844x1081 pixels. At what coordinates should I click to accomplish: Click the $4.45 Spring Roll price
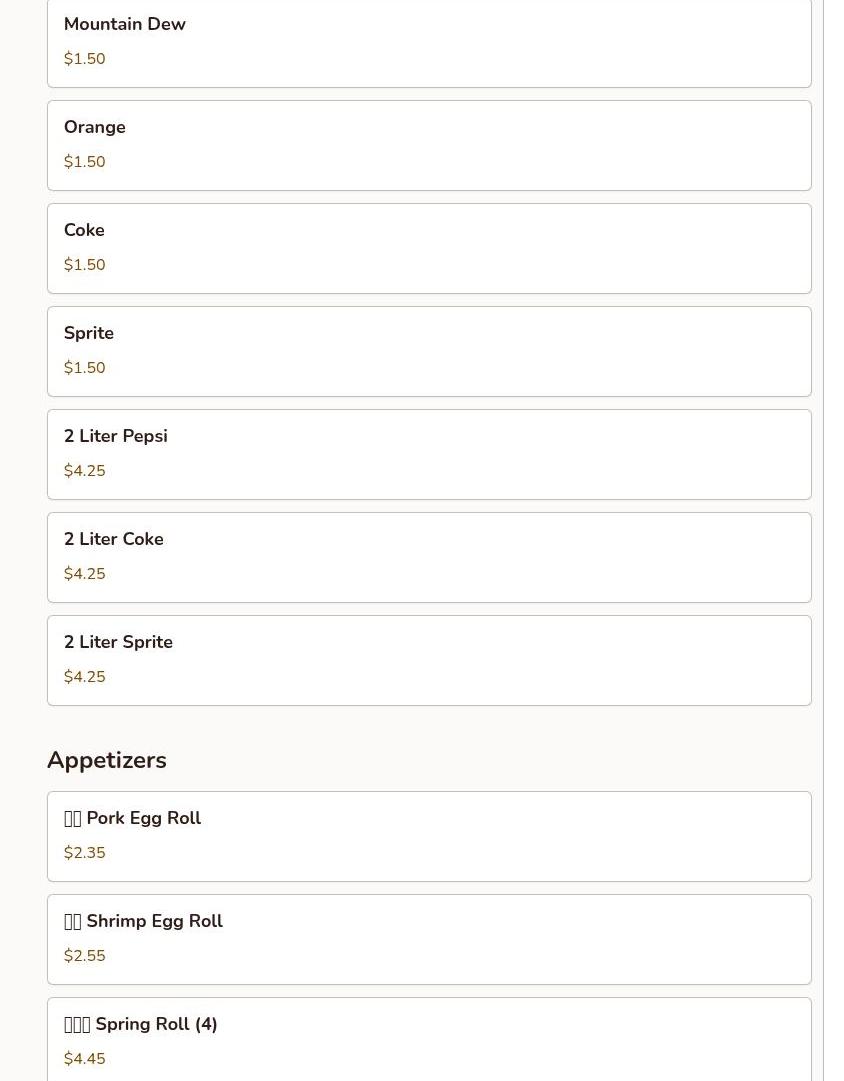84,1059
